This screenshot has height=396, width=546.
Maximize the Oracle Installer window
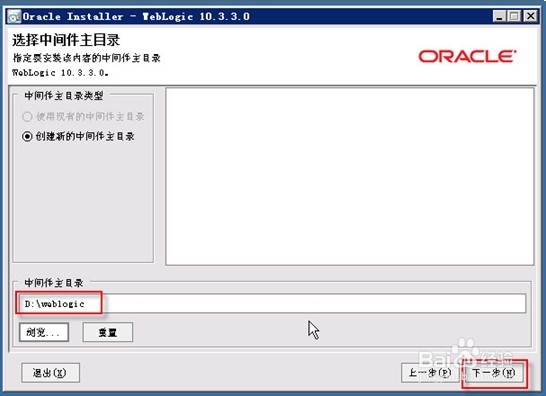click(515, 16)
